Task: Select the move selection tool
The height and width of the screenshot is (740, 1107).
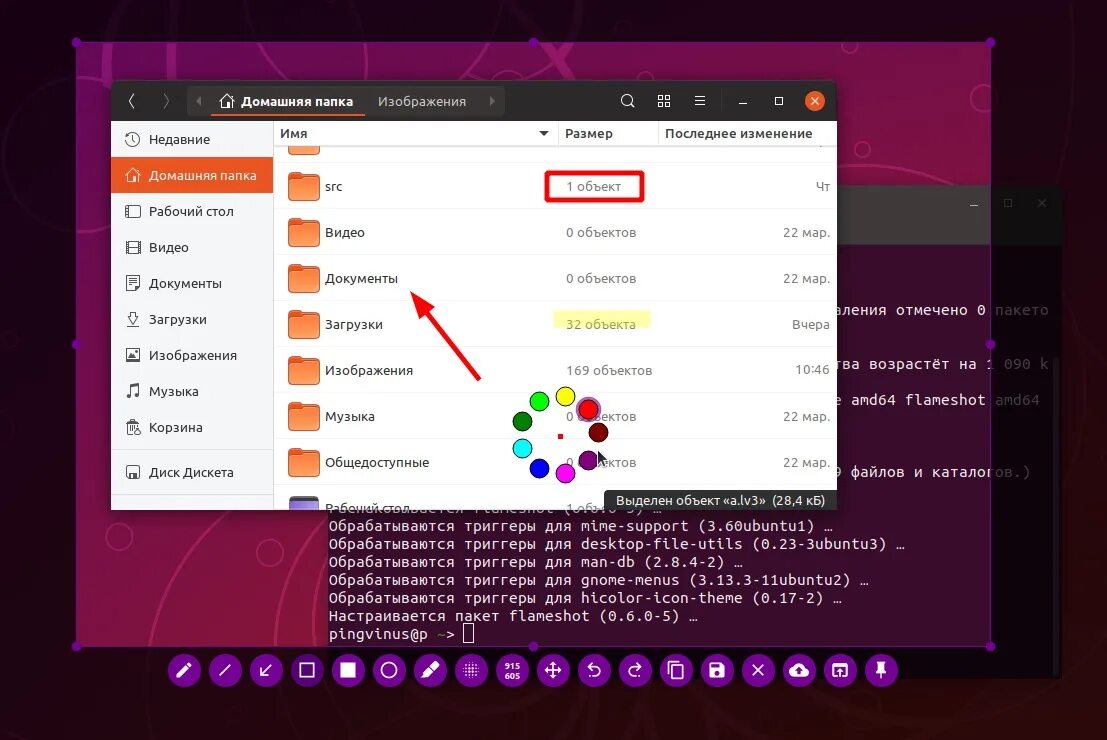Action: pos(553,670)
